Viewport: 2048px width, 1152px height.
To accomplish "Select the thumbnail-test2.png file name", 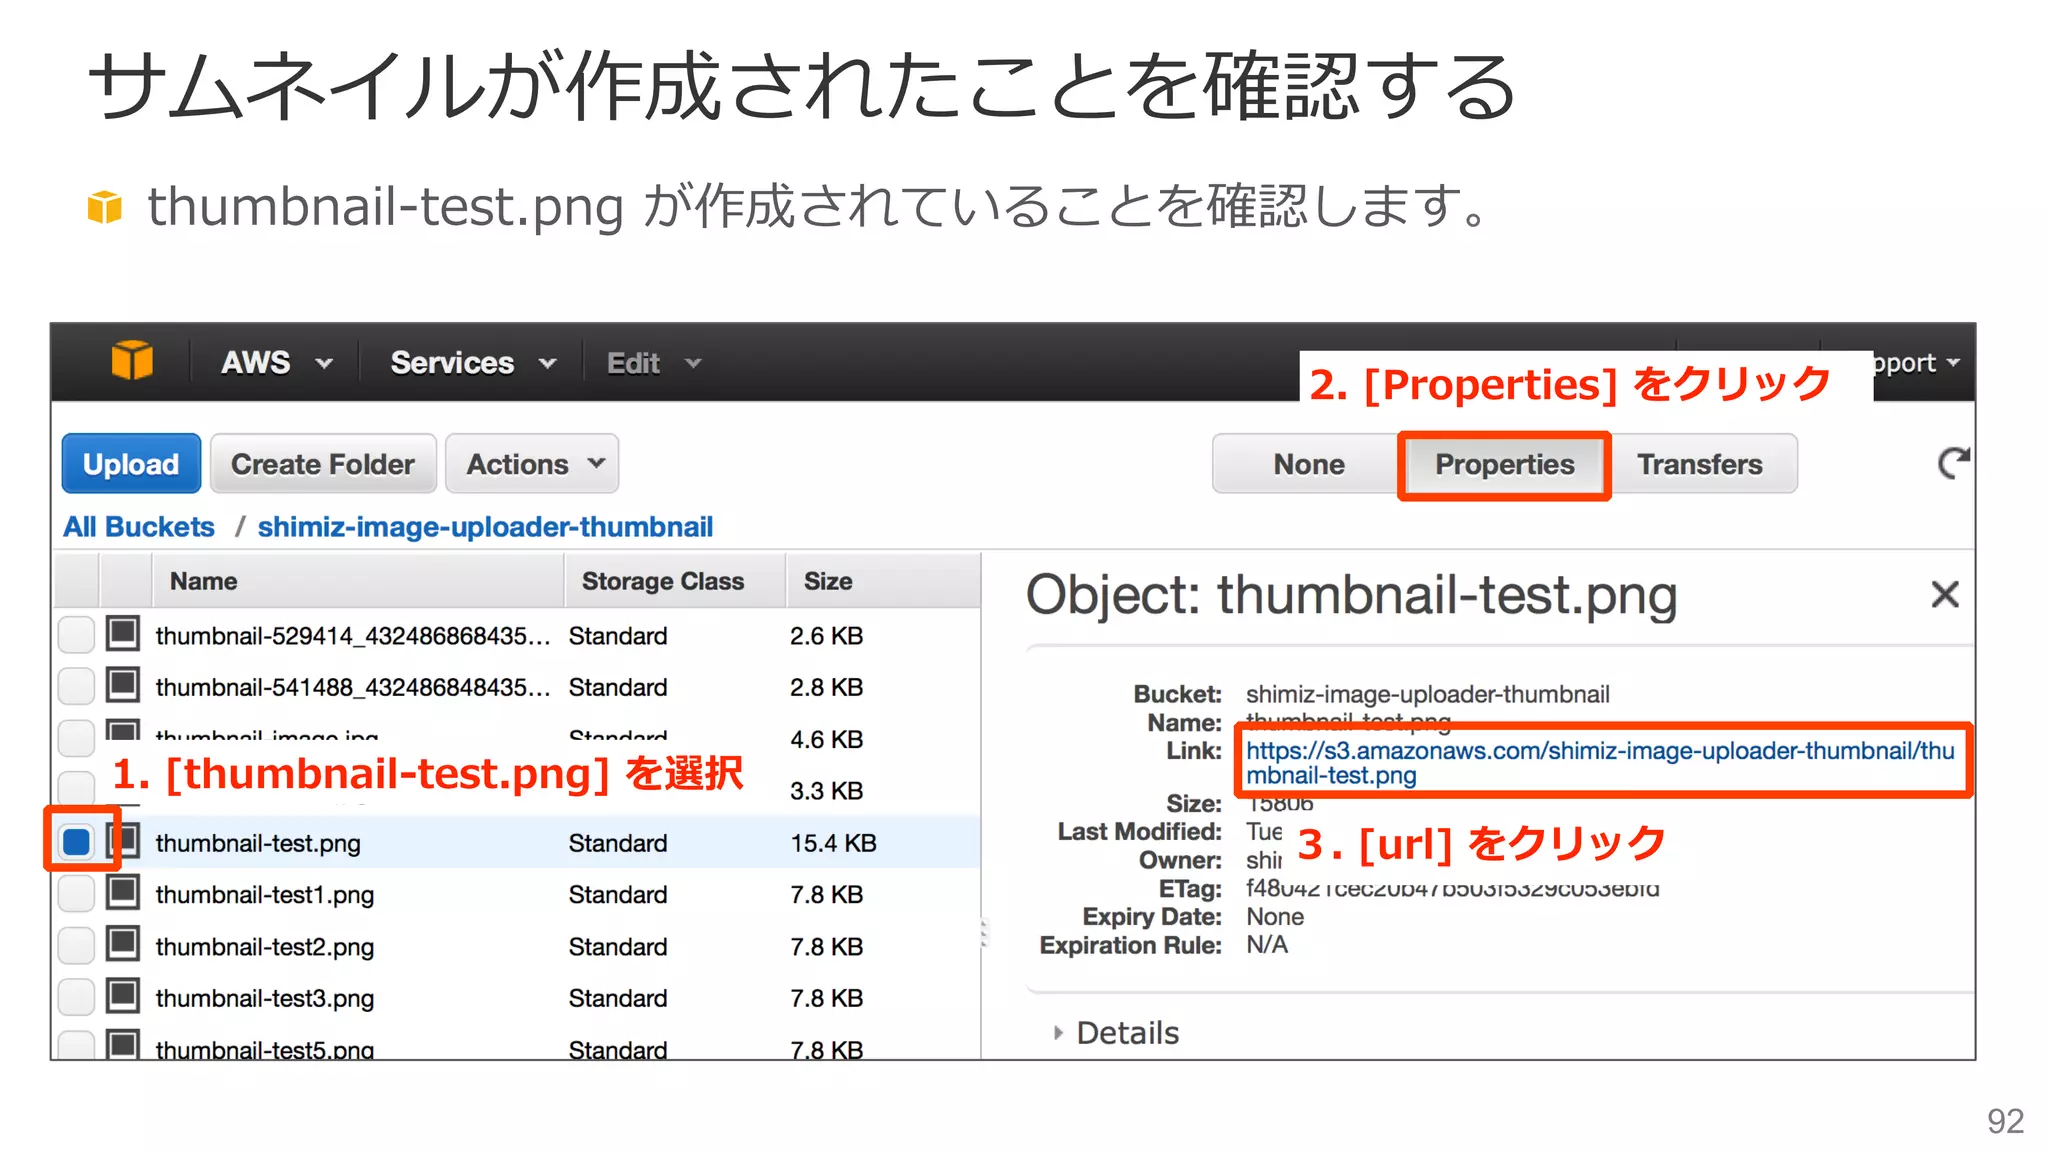I will 265,946.
